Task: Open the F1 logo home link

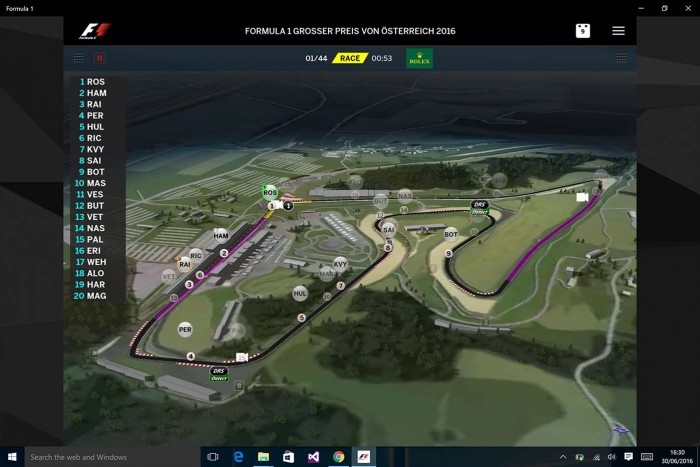Action: [x=95, y=31]
